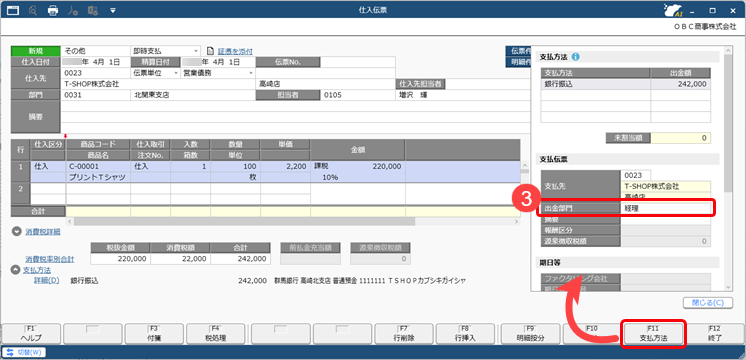Open the 消費税詳細 link
746x360 pixels.
click(x=43, y=232)
